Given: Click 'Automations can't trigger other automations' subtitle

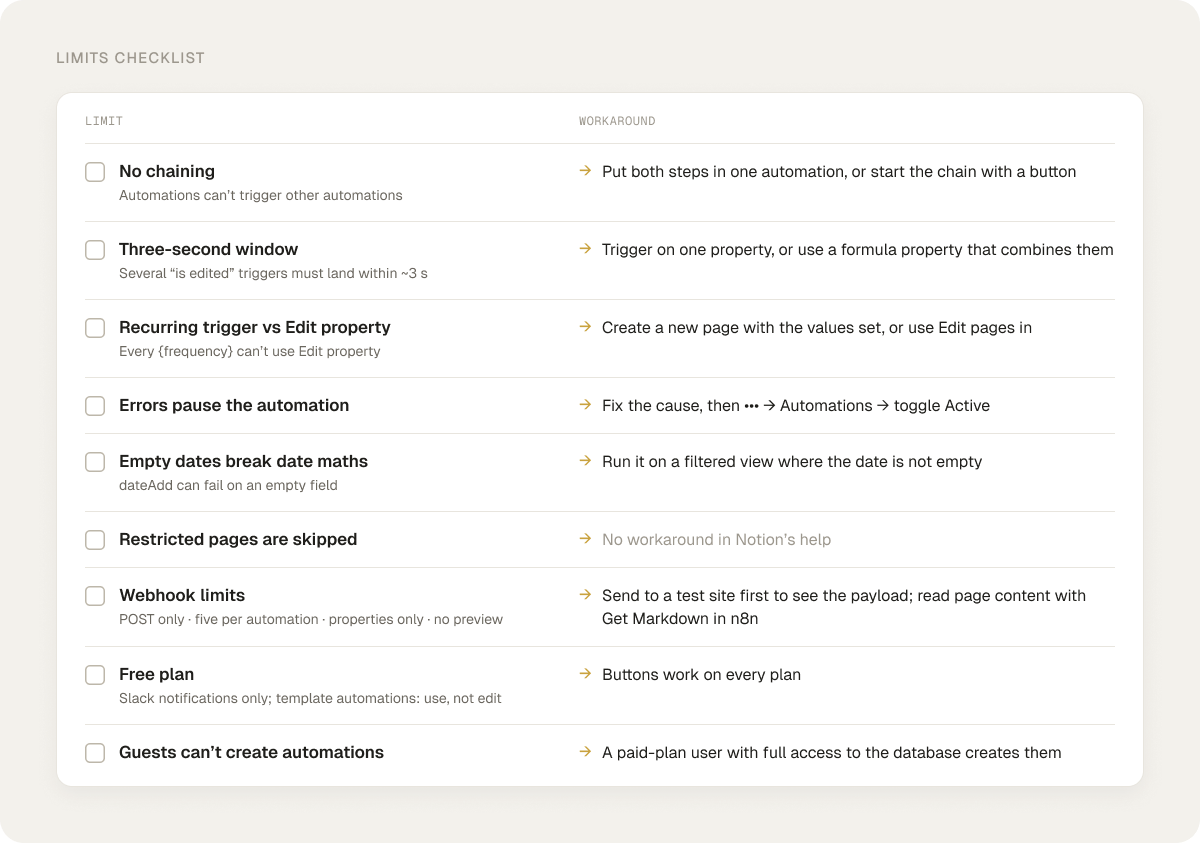Looking at the screenshot, I should 261,195.
